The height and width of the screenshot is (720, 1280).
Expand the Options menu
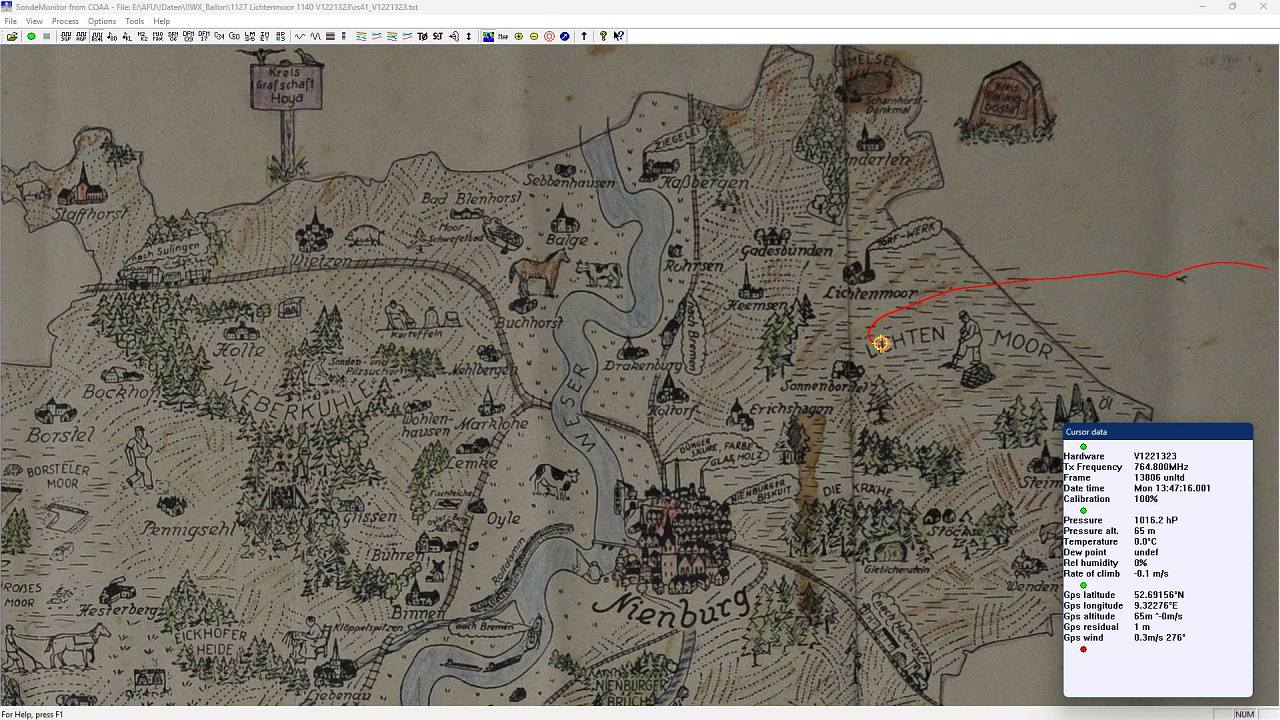pos(102,21)
